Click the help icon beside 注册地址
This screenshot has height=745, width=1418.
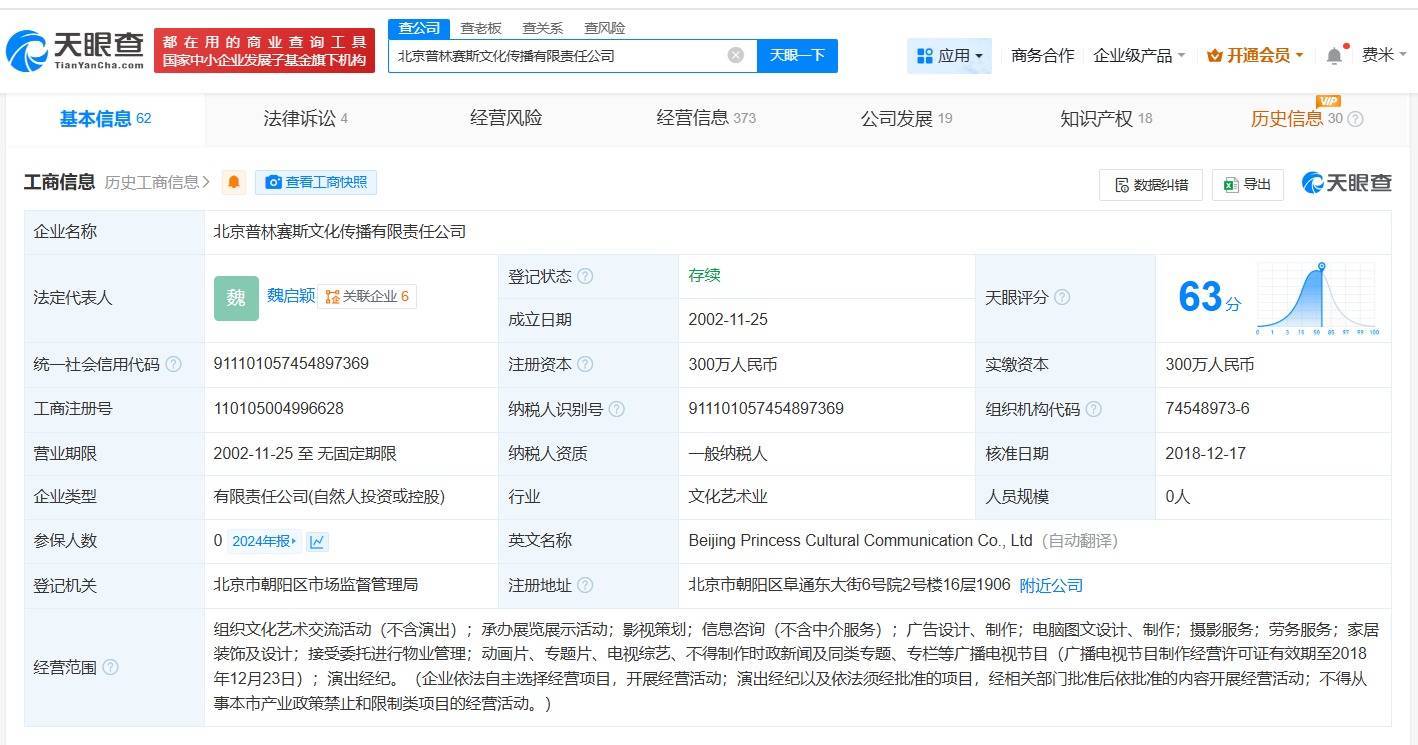tap(585, 585)
